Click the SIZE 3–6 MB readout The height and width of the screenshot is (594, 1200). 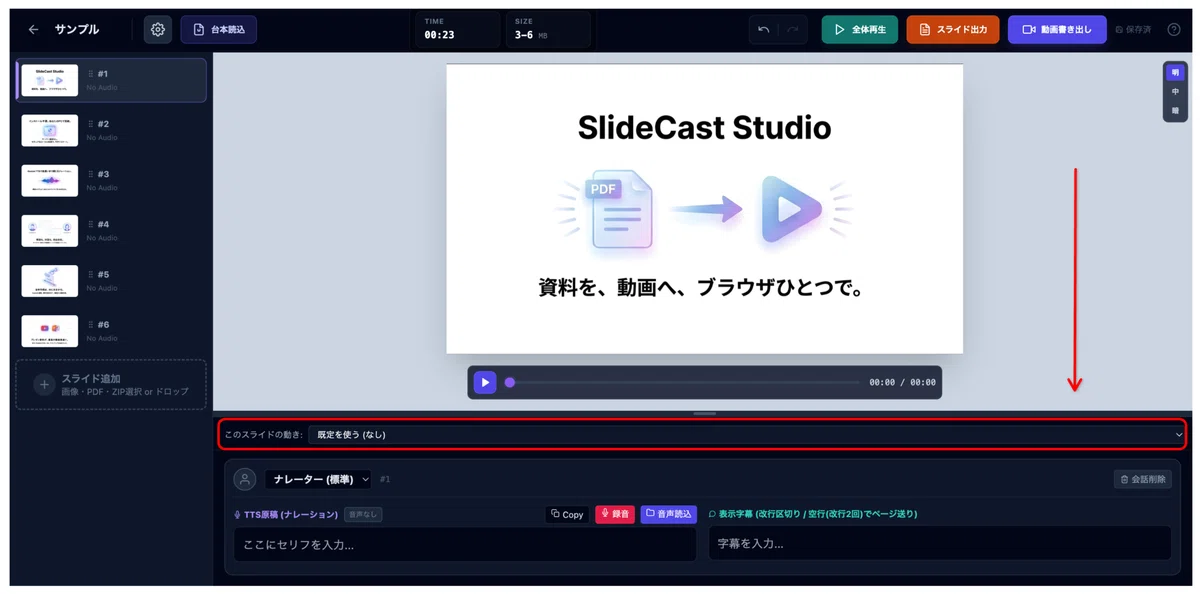(x=547, y=30)
